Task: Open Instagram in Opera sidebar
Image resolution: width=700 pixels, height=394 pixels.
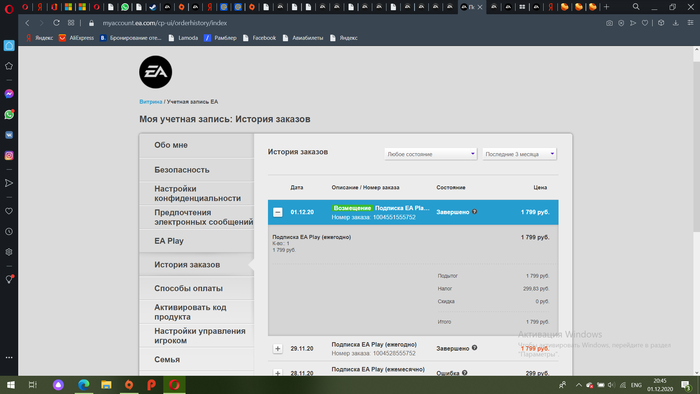Action: (x=9, y=155)
